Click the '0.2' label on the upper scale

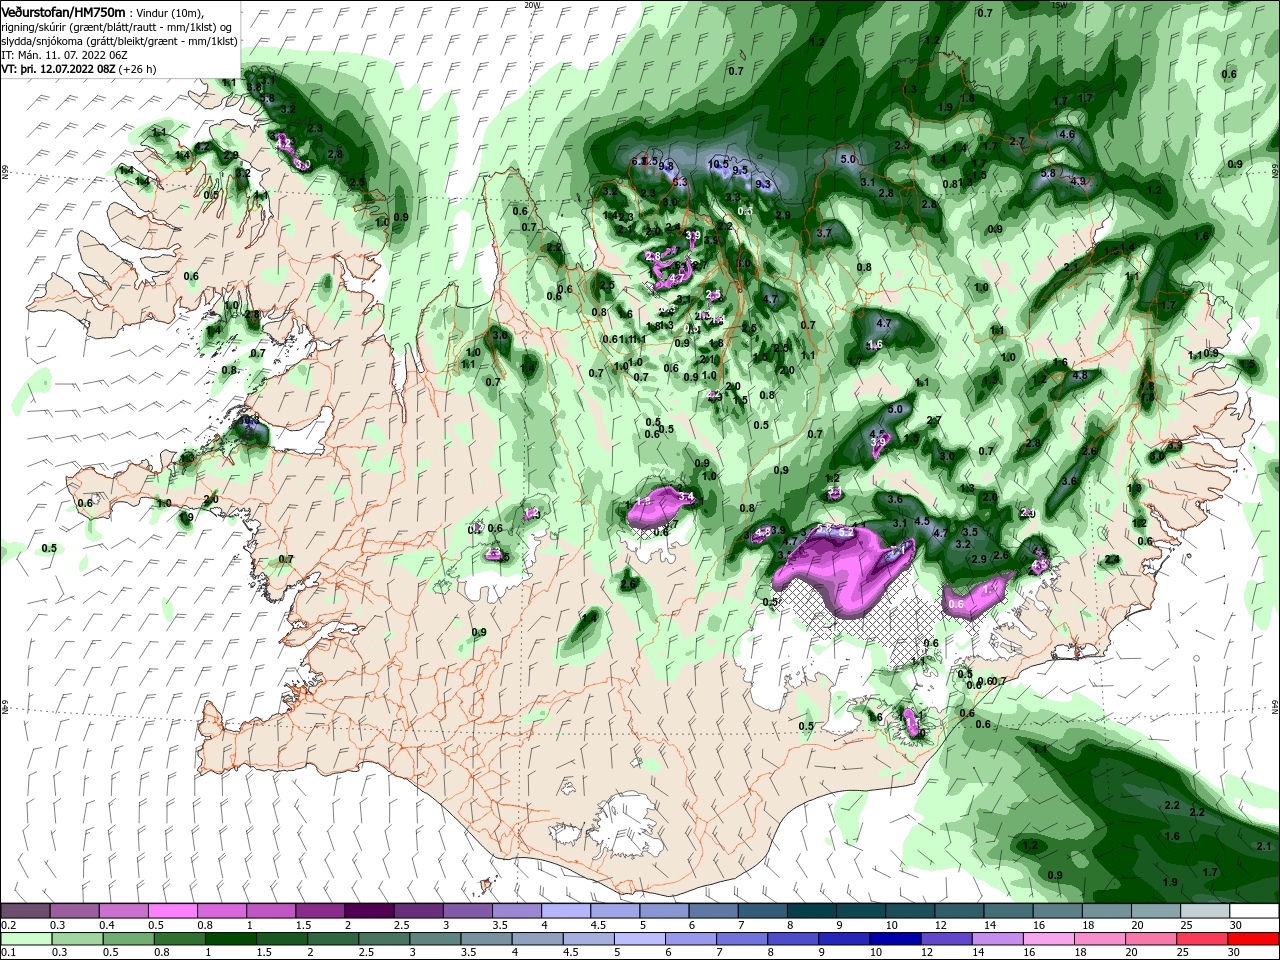point(8,925)
